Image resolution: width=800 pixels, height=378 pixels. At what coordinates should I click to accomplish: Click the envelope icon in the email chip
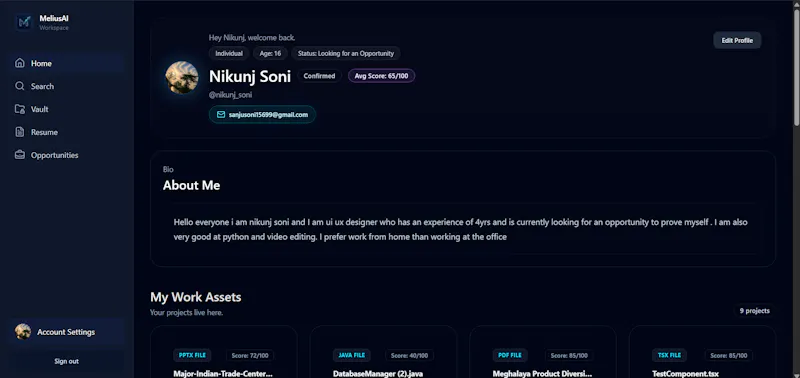(x=221, y=115)
